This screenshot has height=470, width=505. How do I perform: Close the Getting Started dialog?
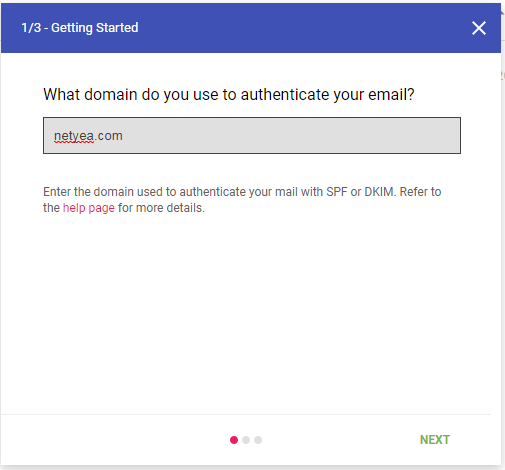pos(479,28)
